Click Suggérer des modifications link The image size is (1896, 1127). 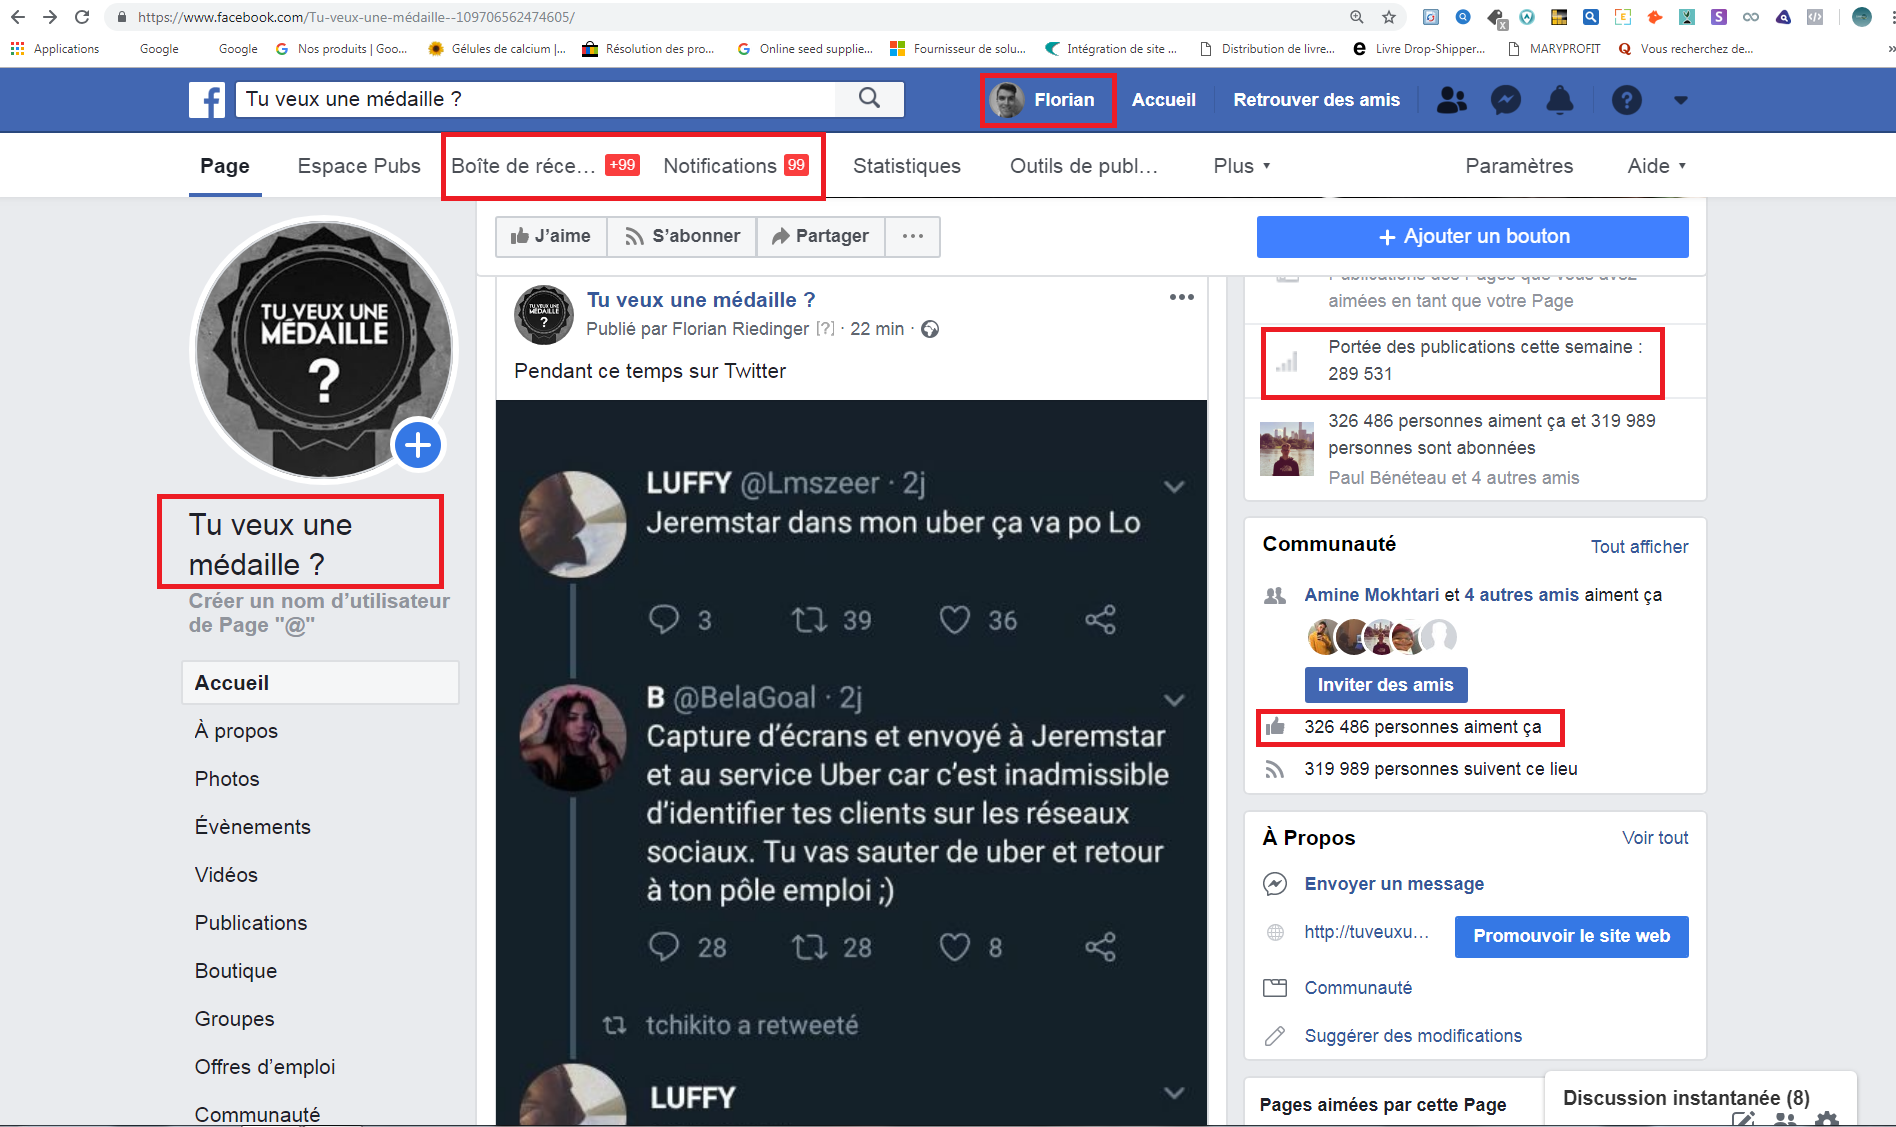coord(1413,1036)
